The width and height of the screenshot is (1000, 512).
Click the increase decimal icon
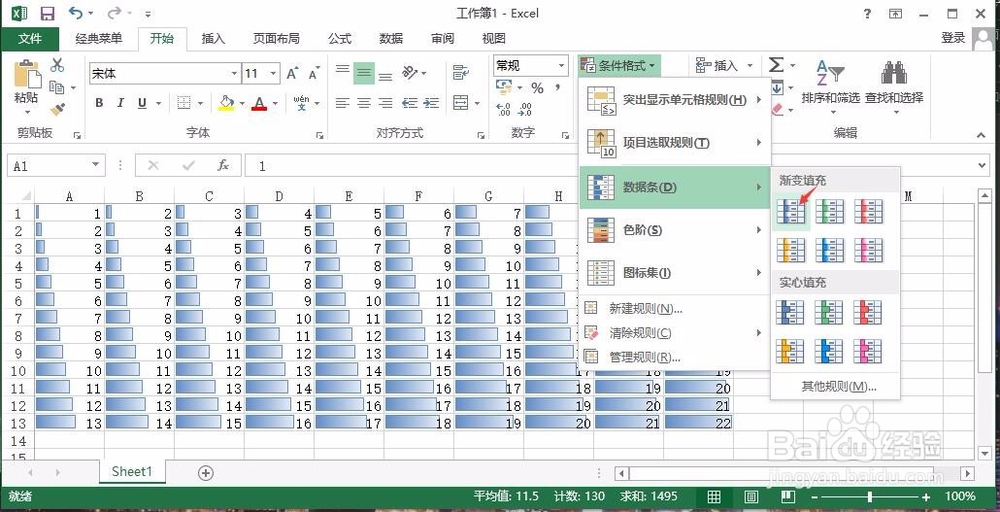pos(503,109)
